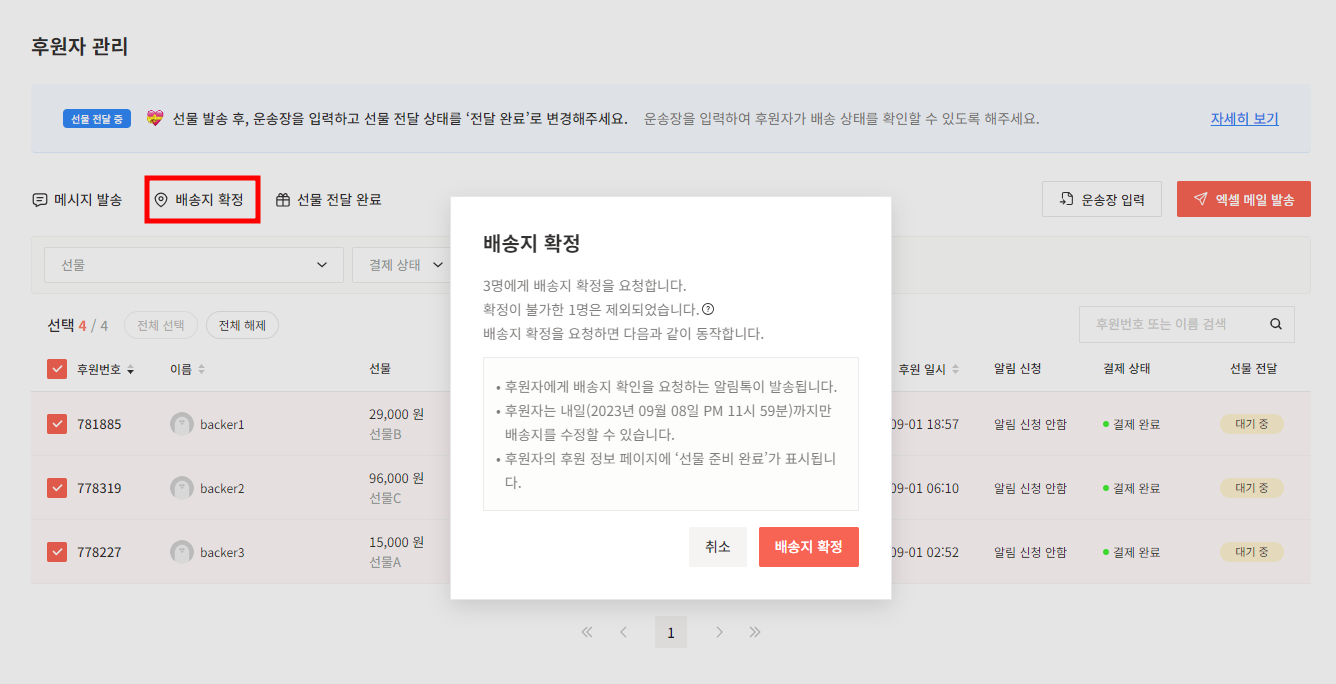
Task: Go to previous page arrow
Action: click(623, 632)
